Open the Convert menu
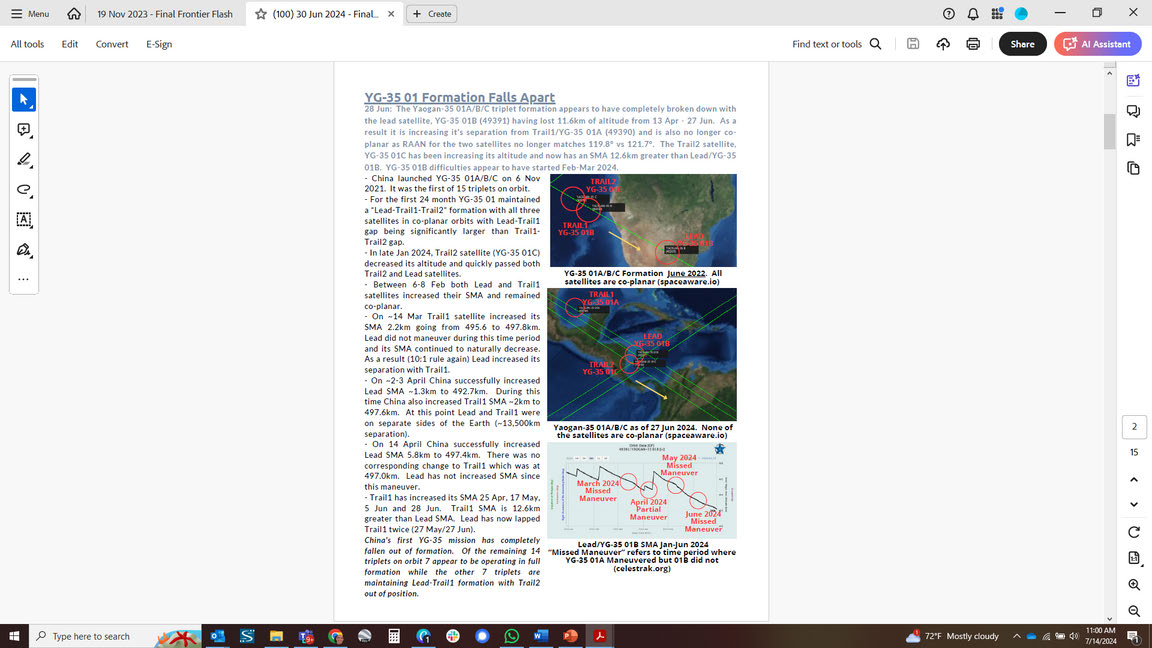Screen dimensions: 1152x648 [112, 44]
